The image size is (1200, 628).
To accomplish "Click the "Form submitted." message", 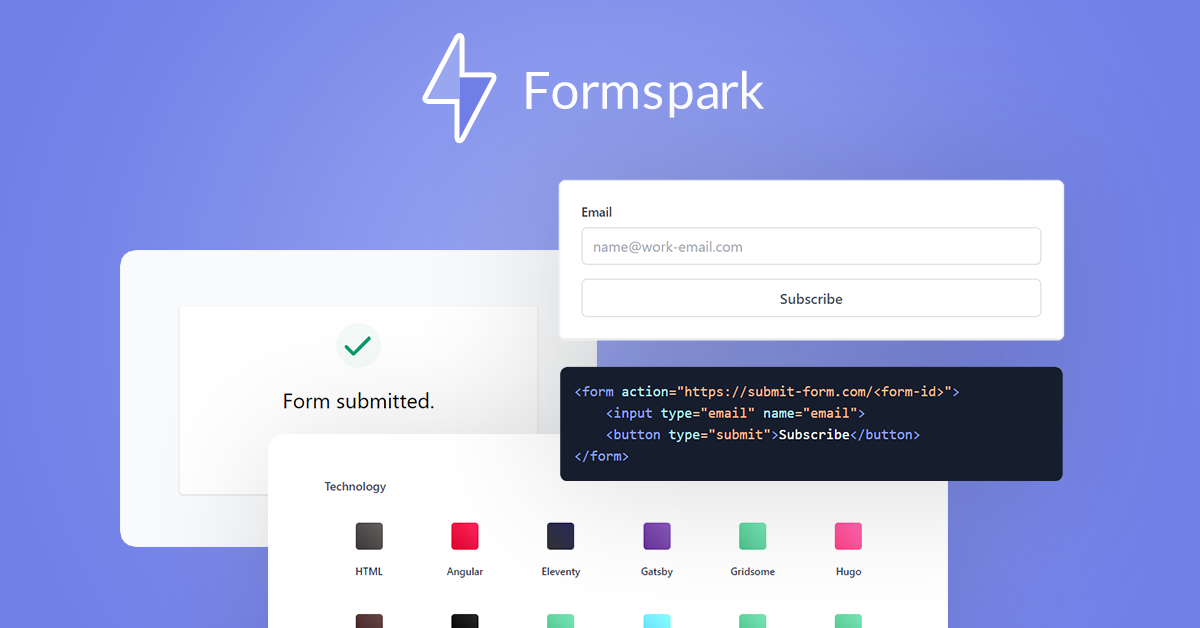I will coord(358,401).
